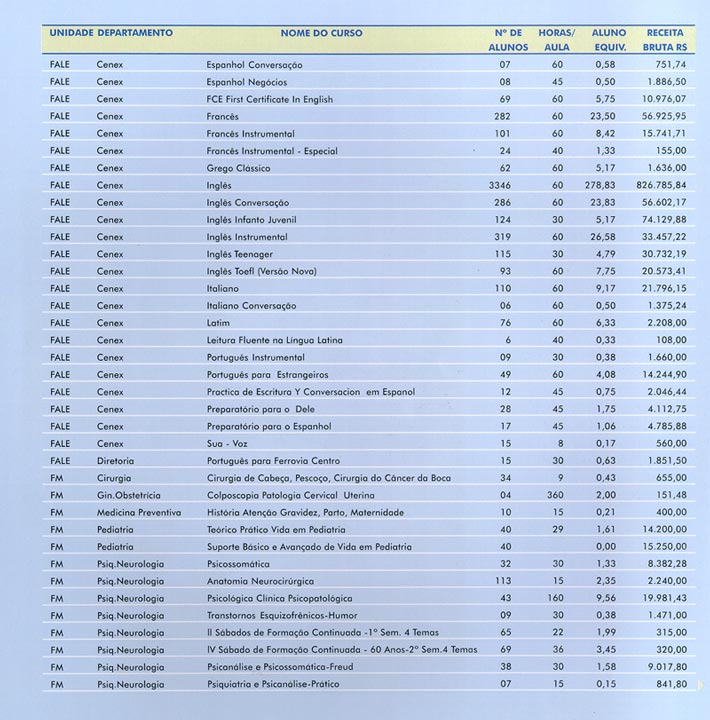Click the DEPARTAMENTO column header
Image resolution: width=710 pixels, height=720 pixels.
click(135, 33)
